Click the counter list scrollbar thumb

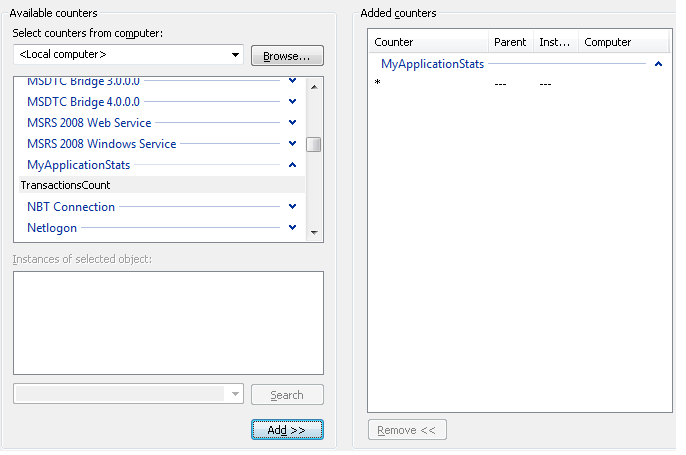(x=314, y=144)
